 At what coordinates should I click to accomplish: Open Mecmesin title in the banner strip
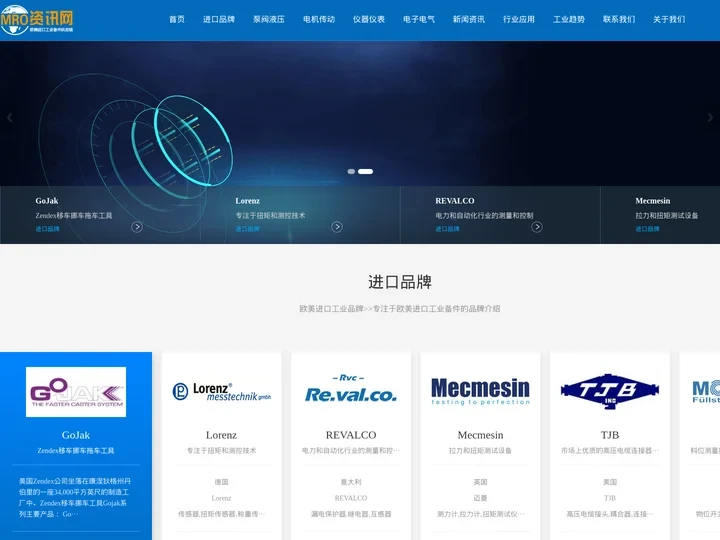[x=653, y=201]
